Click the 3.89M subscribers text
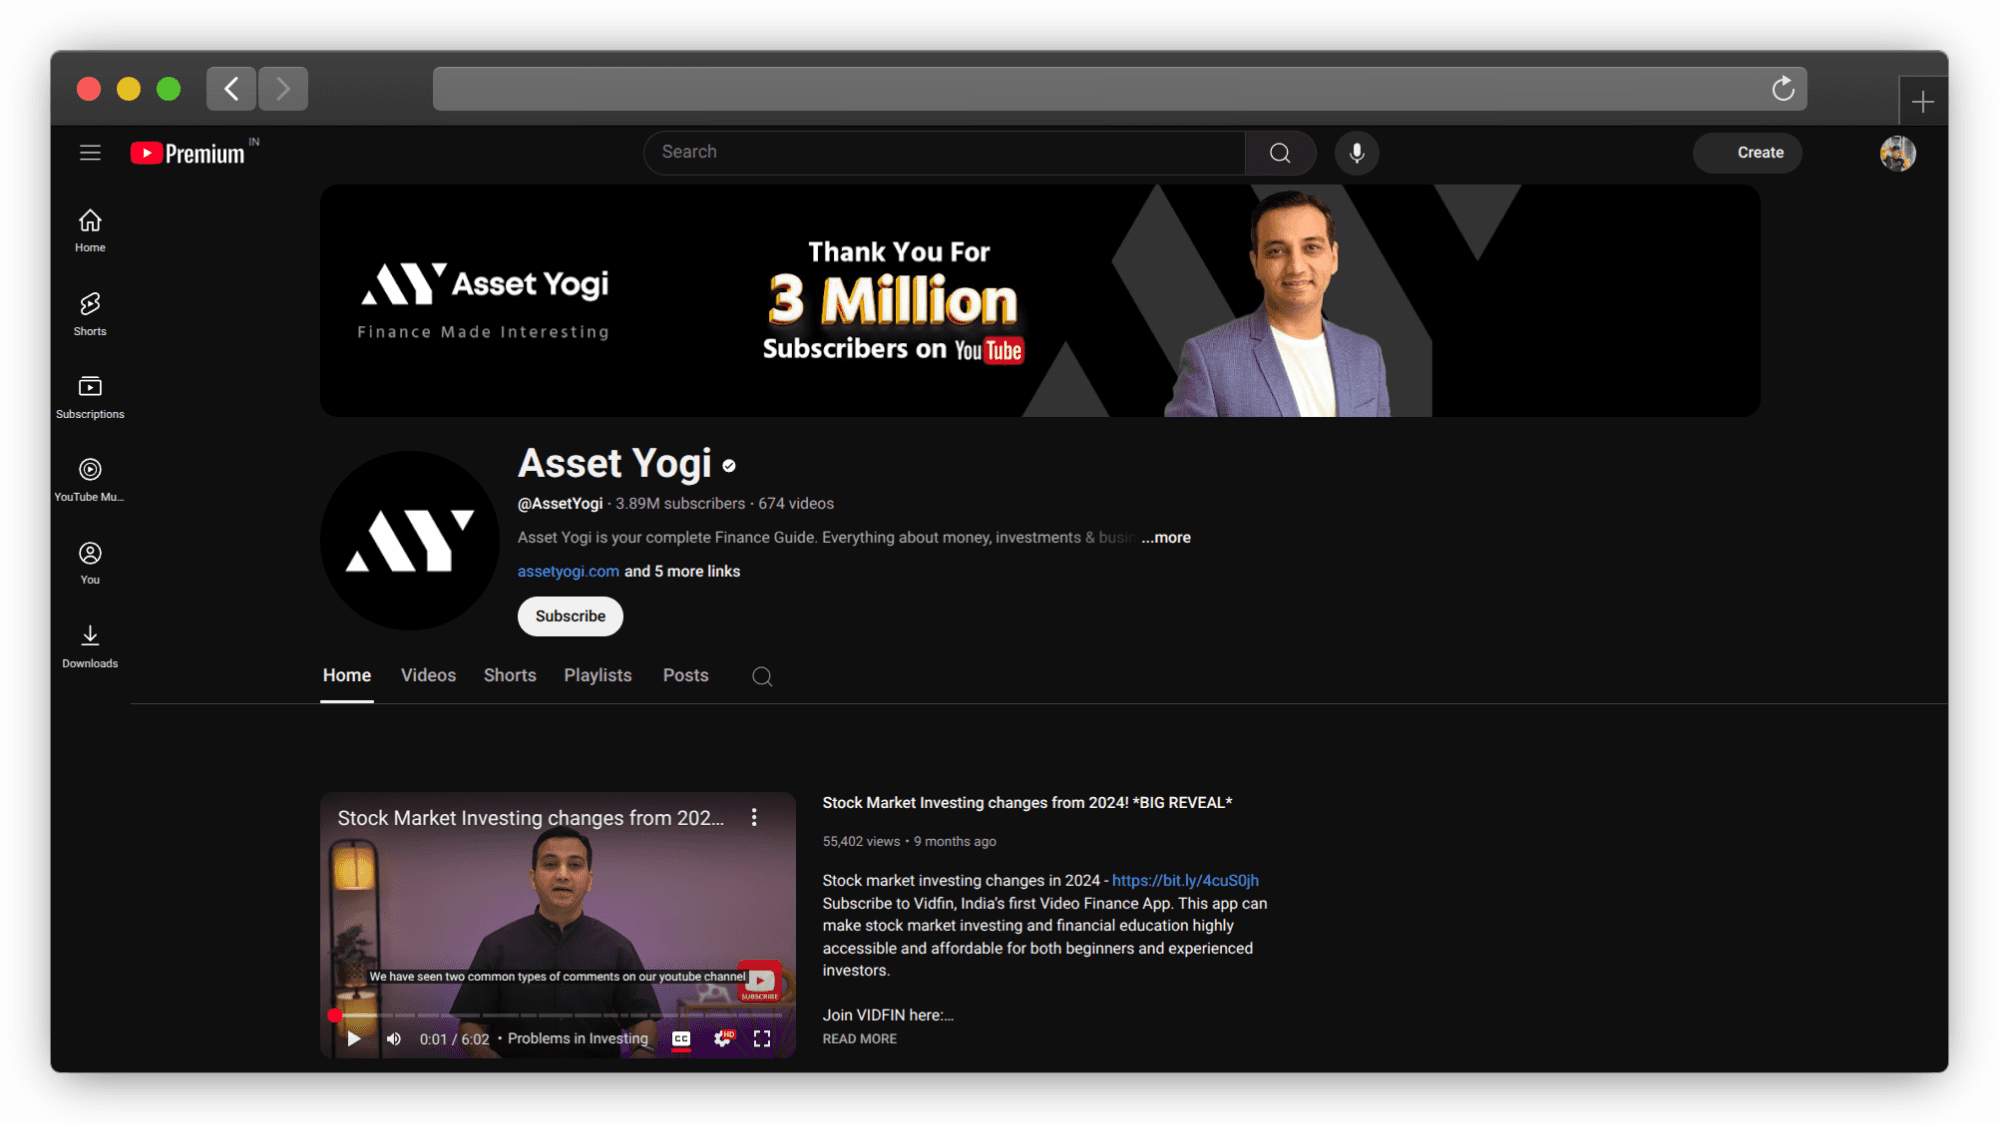Screen dimensions: 1999x1124 pos(680,504)
